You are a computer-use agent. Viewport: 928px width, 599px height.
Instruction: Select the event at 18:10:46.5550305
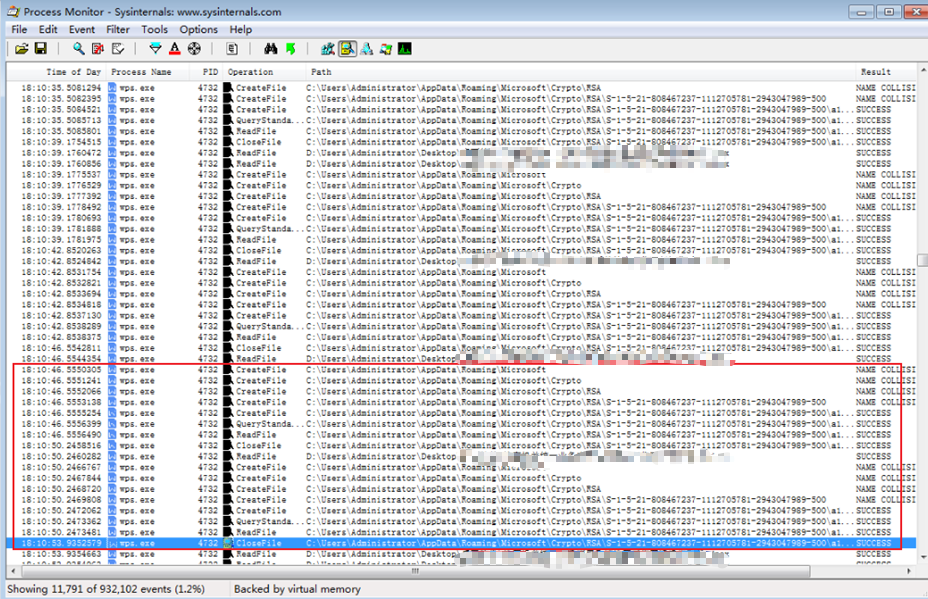pos(462,370)
